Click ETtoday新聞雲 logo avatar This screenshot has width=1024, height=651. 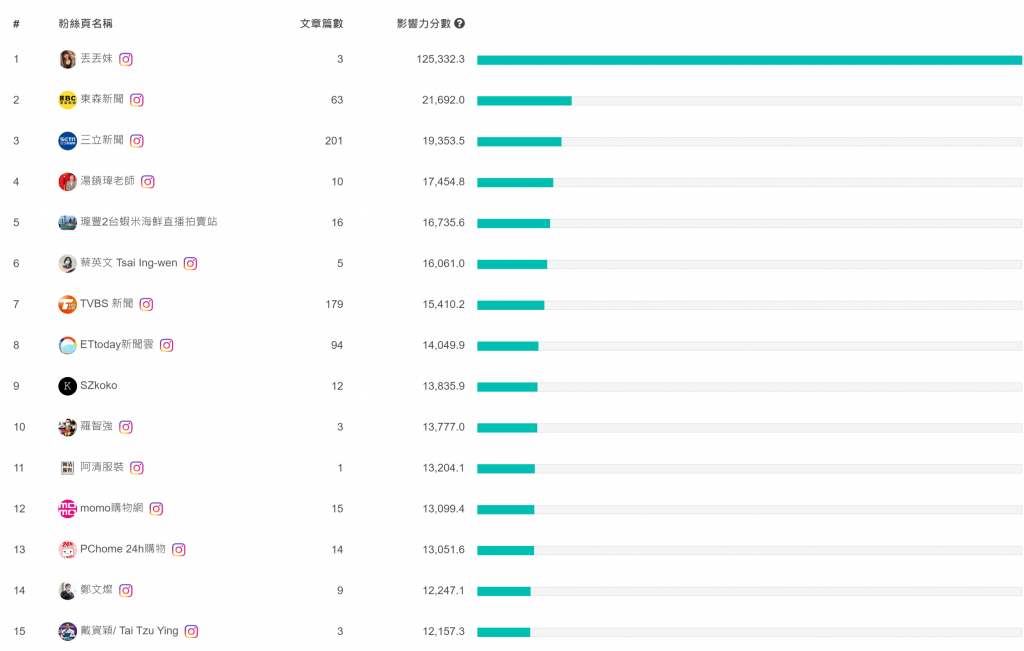67,345
